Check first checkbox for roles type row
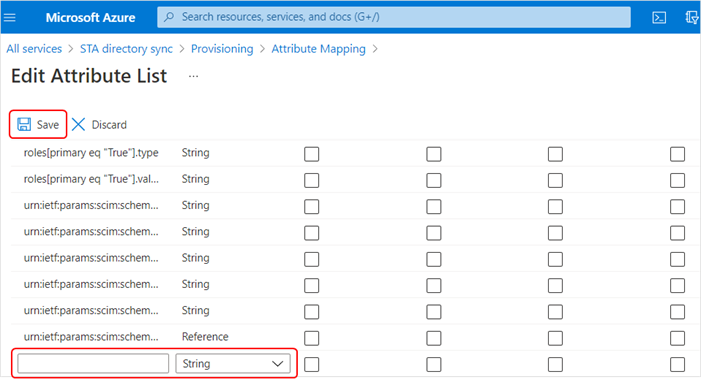Image resolution: width=701 pixels, height=385 pixels. pyautogui.click(x=312, y=154)
